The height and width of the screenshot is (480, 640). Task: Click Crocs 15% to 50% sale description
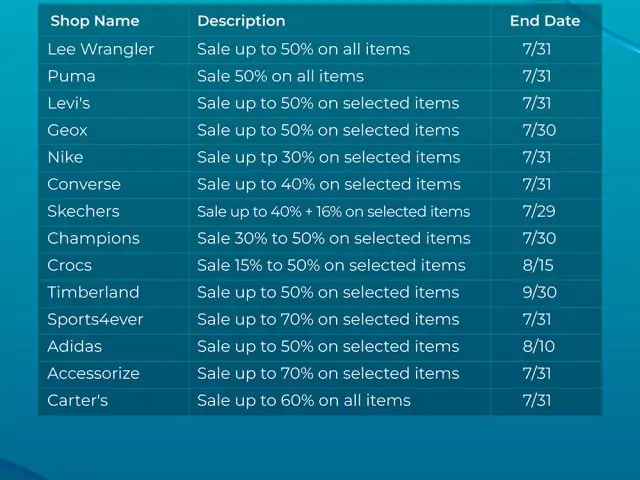331,265
